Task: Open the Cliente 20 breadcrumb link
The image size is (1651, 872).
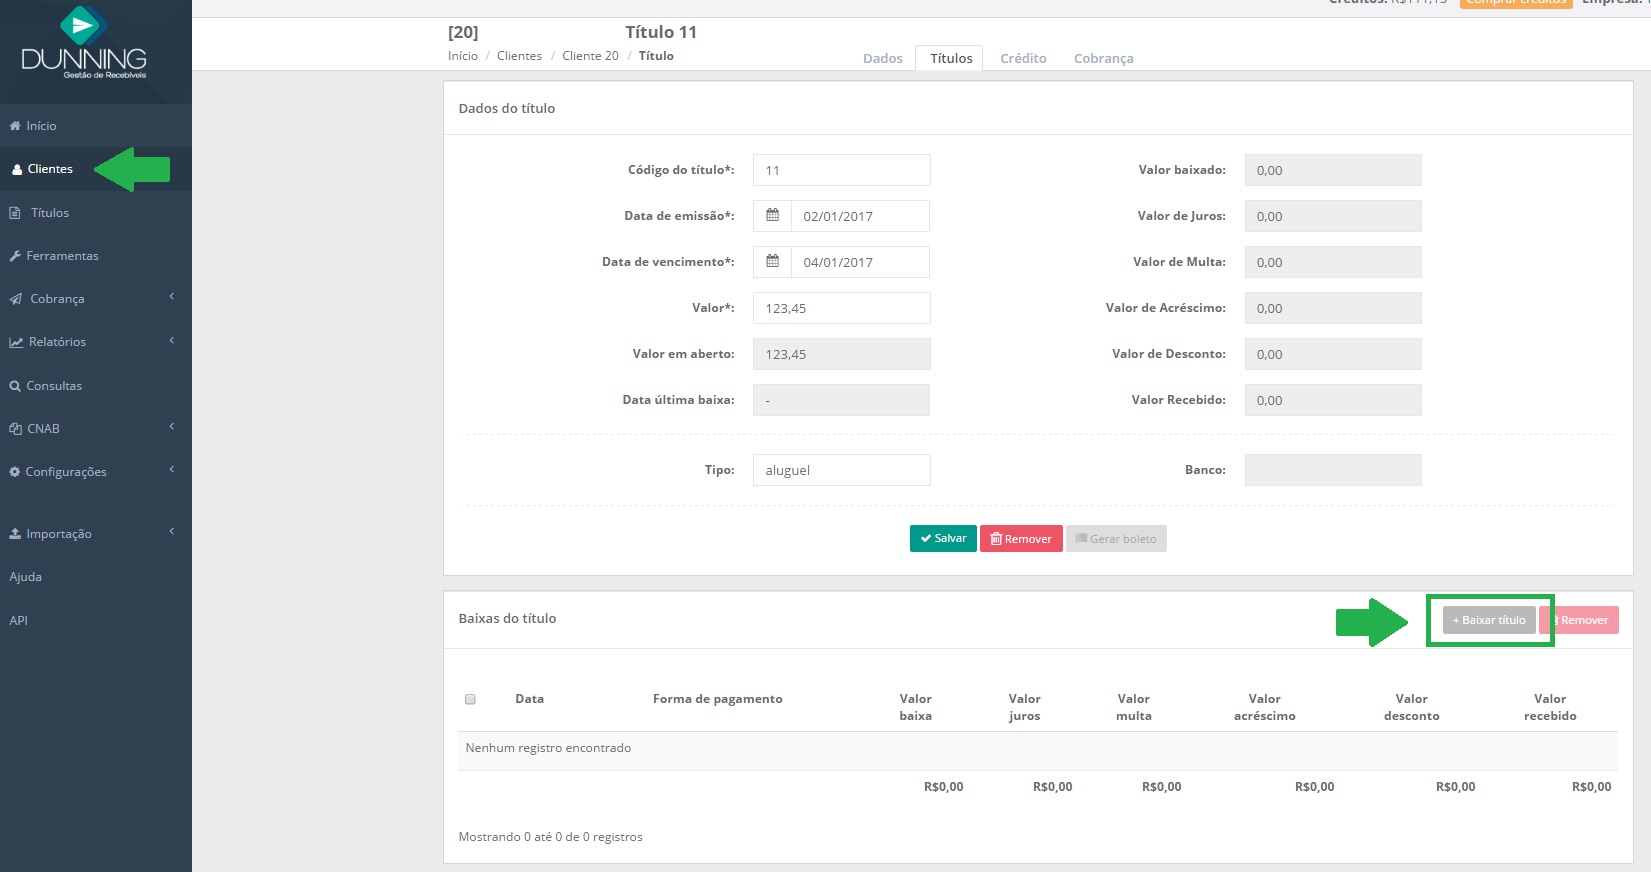Action: [590, 56]
